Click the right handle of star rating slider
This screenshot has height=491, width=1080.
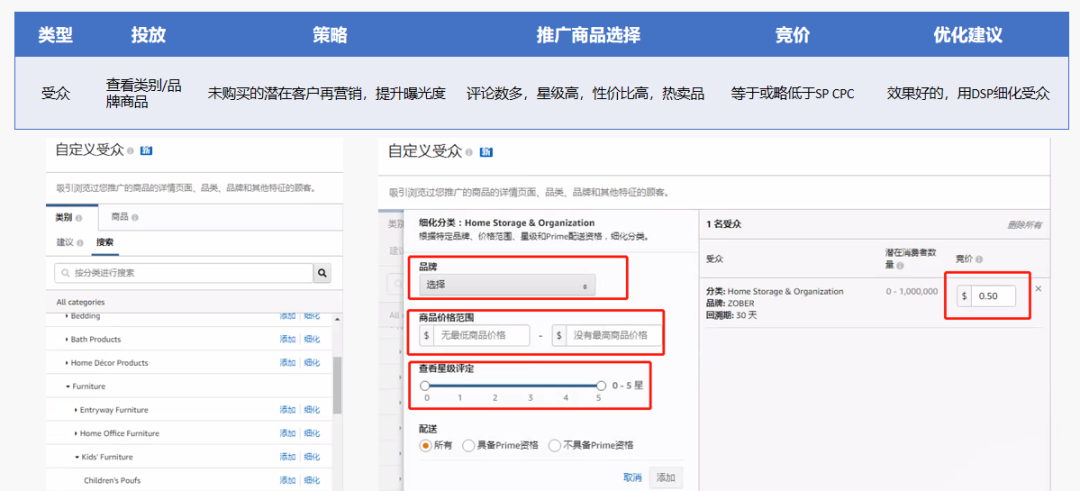click(601, 385)
